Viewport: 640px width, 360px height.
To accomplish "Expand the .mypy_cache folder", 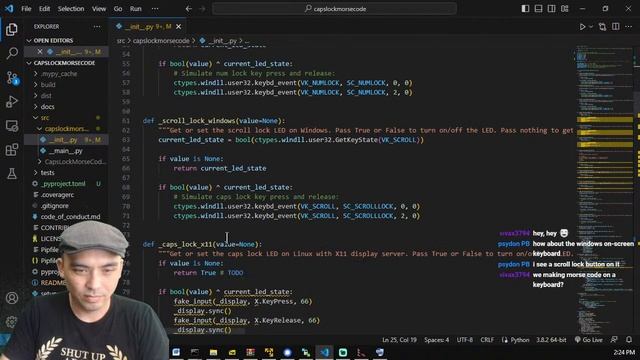I will [x=59, y=74].
